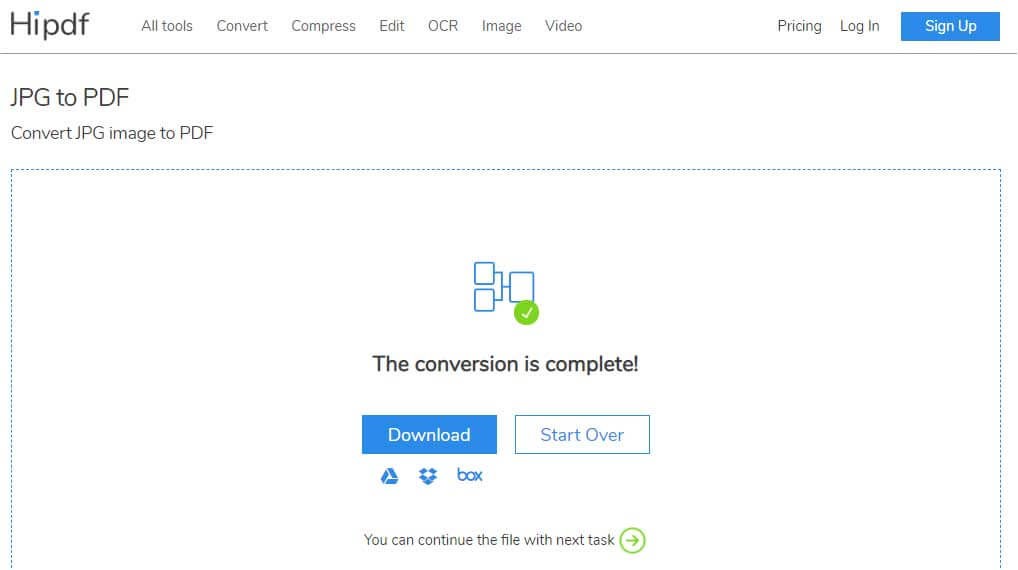Save file to Google Drive icon

pyautogui.click(x=390, y=477)
